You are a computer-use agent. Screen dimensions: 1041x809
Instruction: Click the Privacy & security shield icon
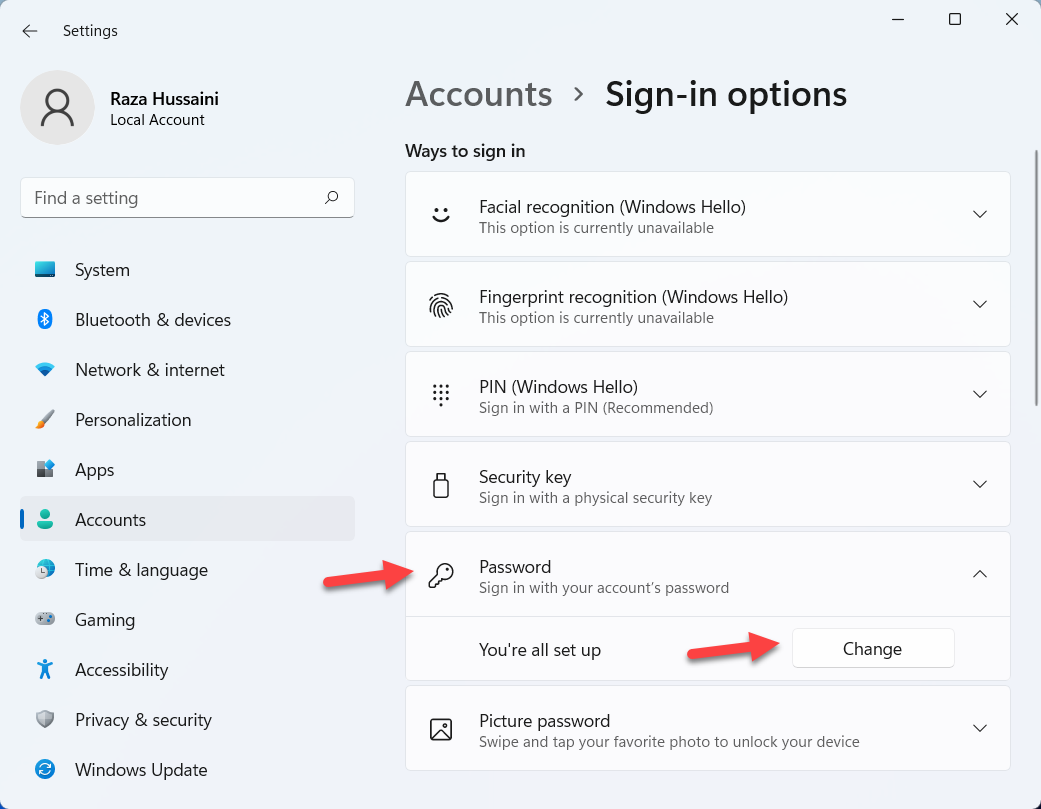(45, 720)
